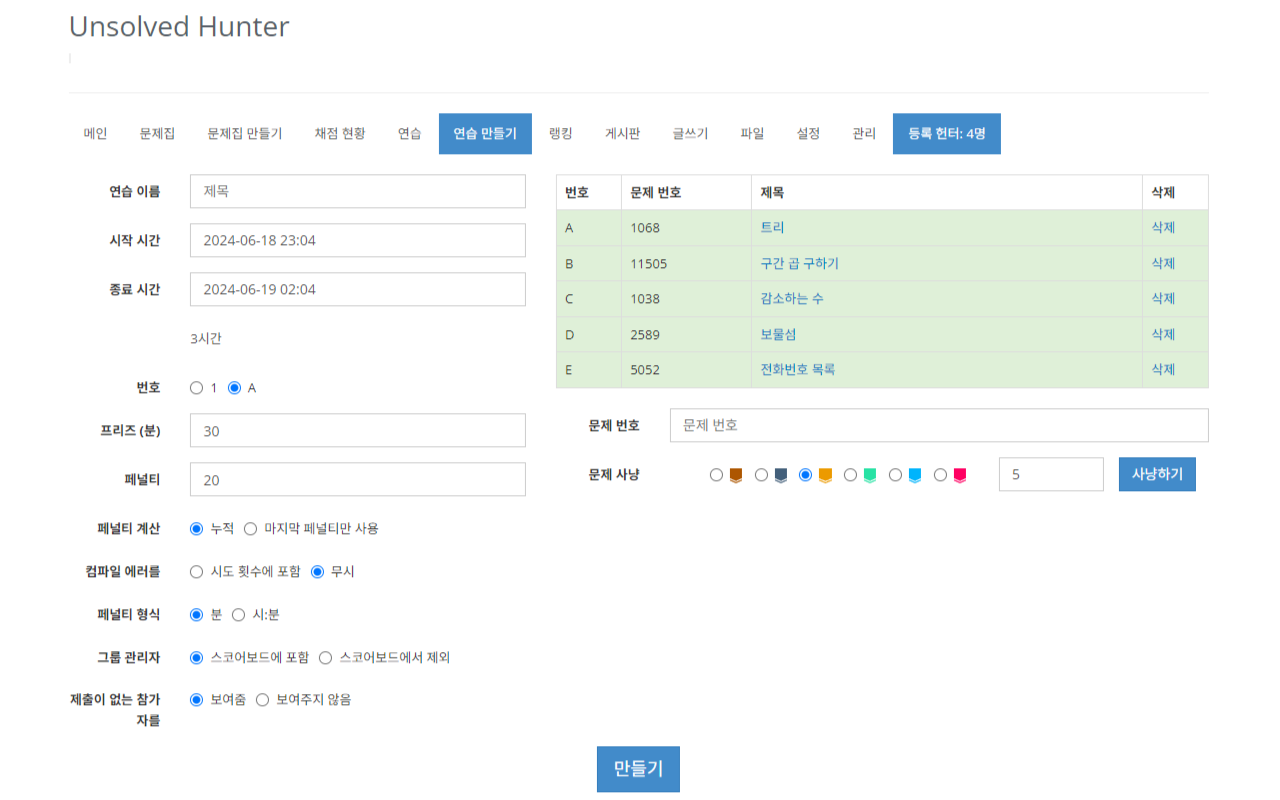Click the 등록 헌터: 4명 button
Screen dimensions: 1280x800
click(947, 133)
